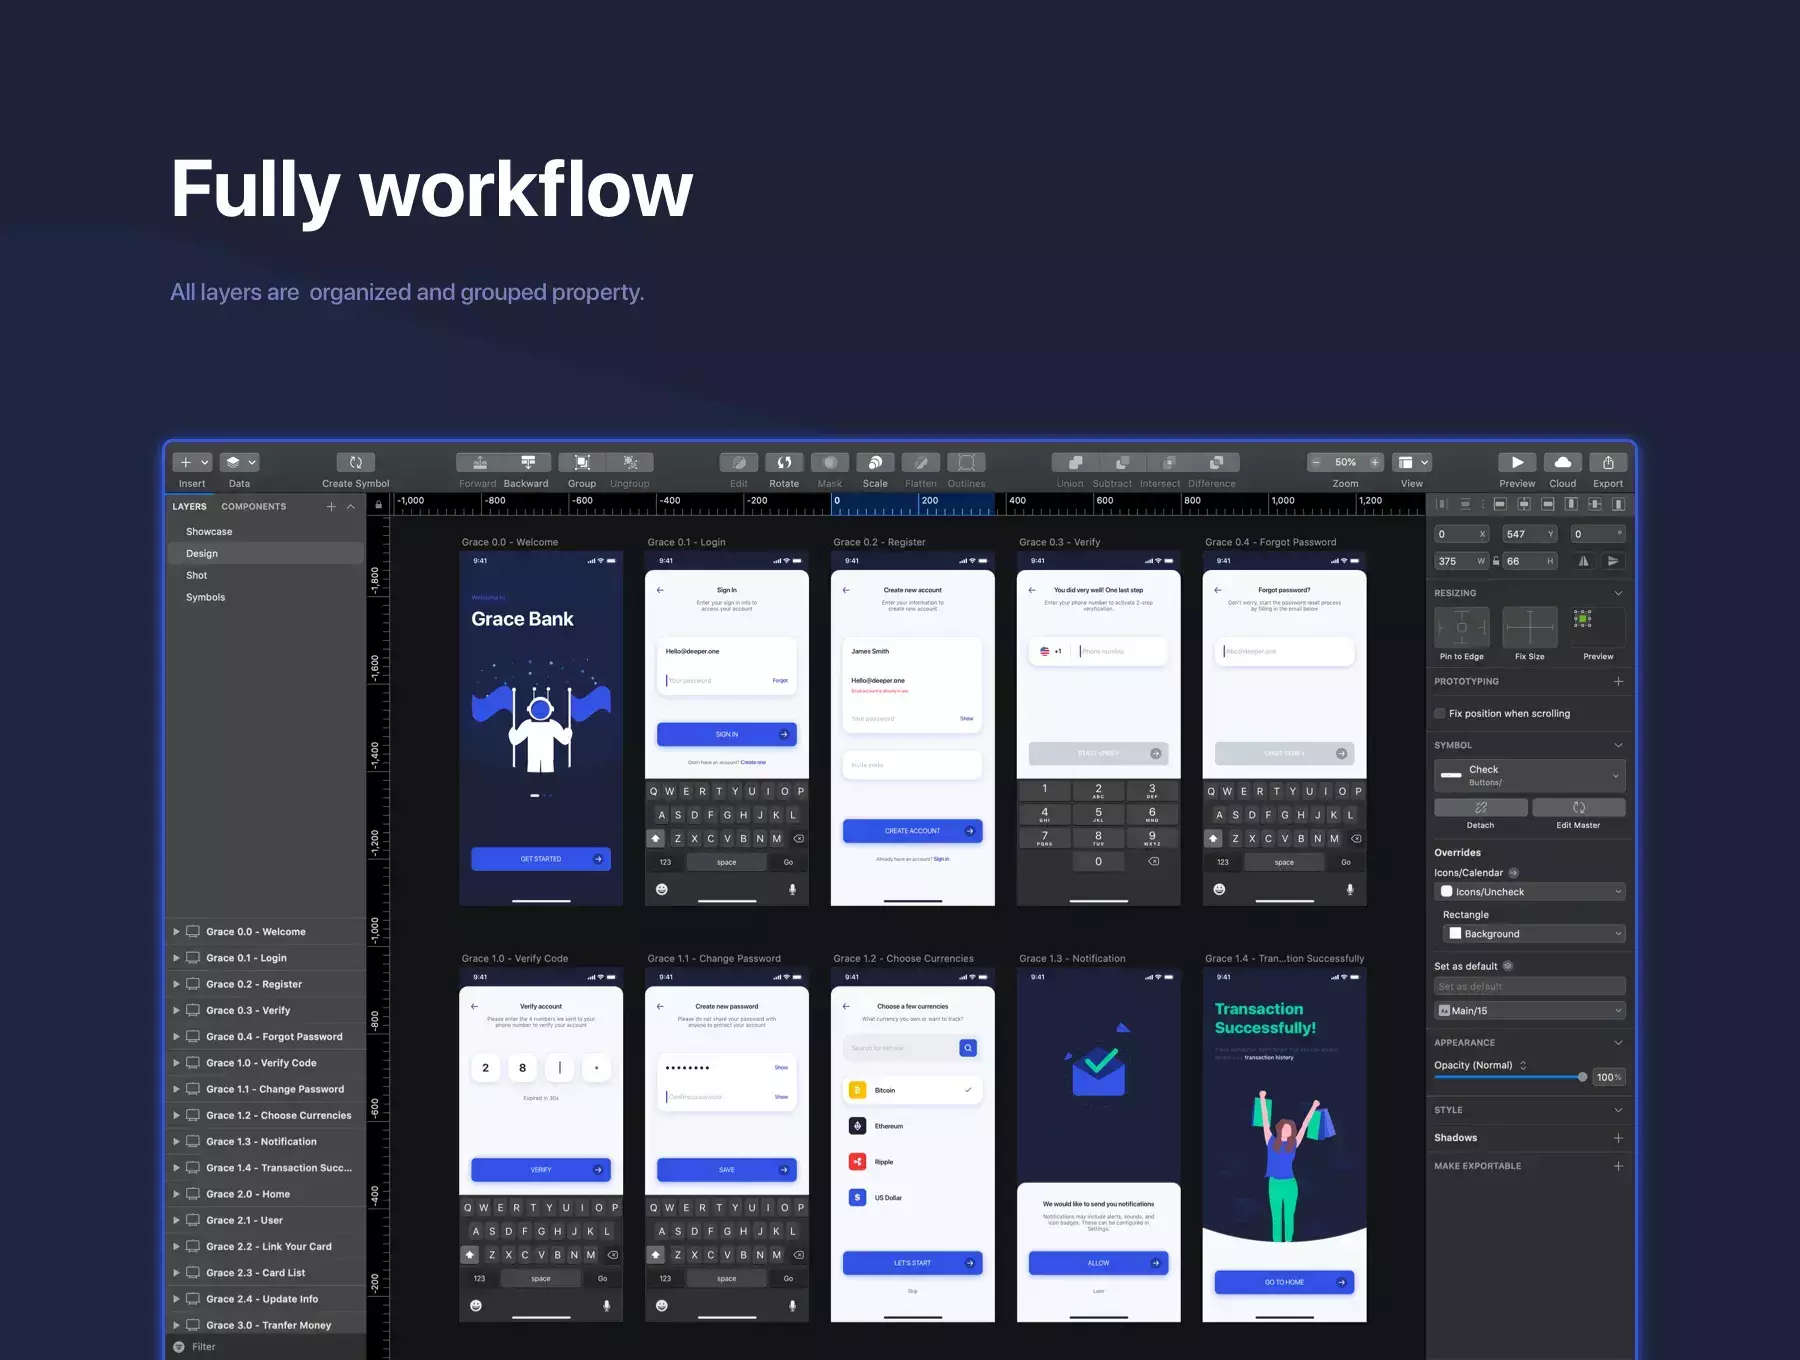1800x1360 pixels.
Task: Send selection Backward
Action: click(x=528, y=462)
